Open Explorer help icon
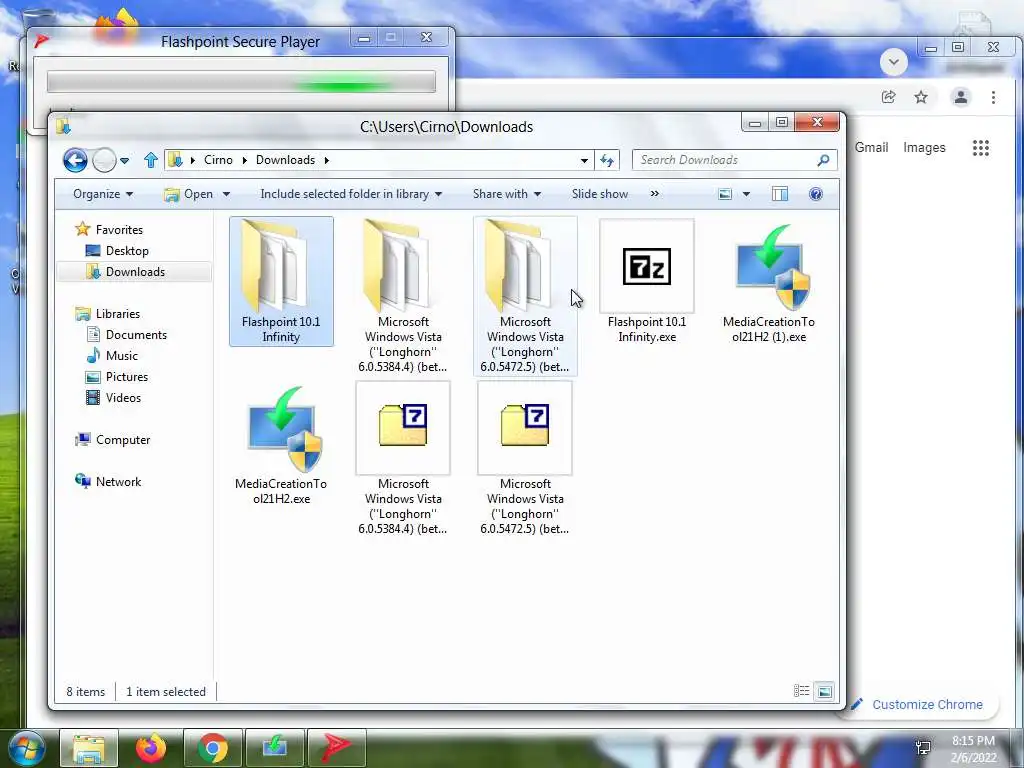Image resolution: width=1024 pixels, height=768 pixels. [816, 194]
